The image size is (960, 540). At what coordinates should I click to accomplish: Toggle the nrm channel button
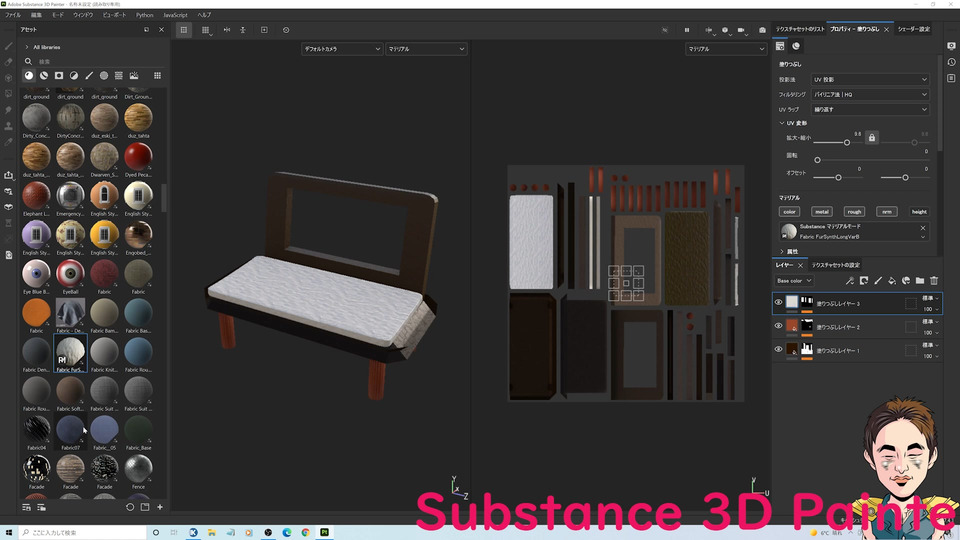(x=887, y=211)
